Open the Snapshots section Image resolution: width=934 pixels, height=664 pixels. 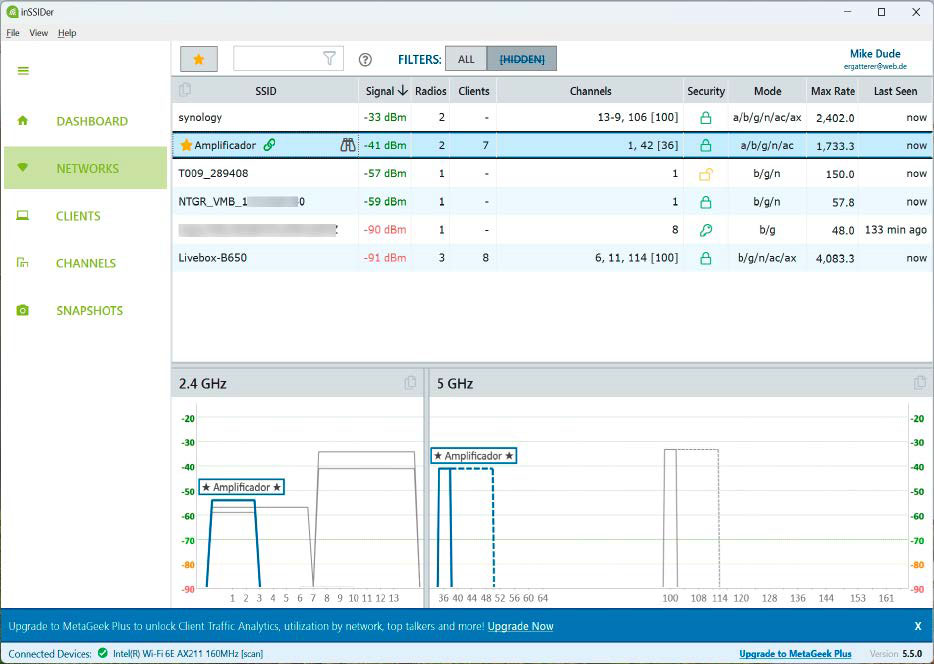coord(89,310)
